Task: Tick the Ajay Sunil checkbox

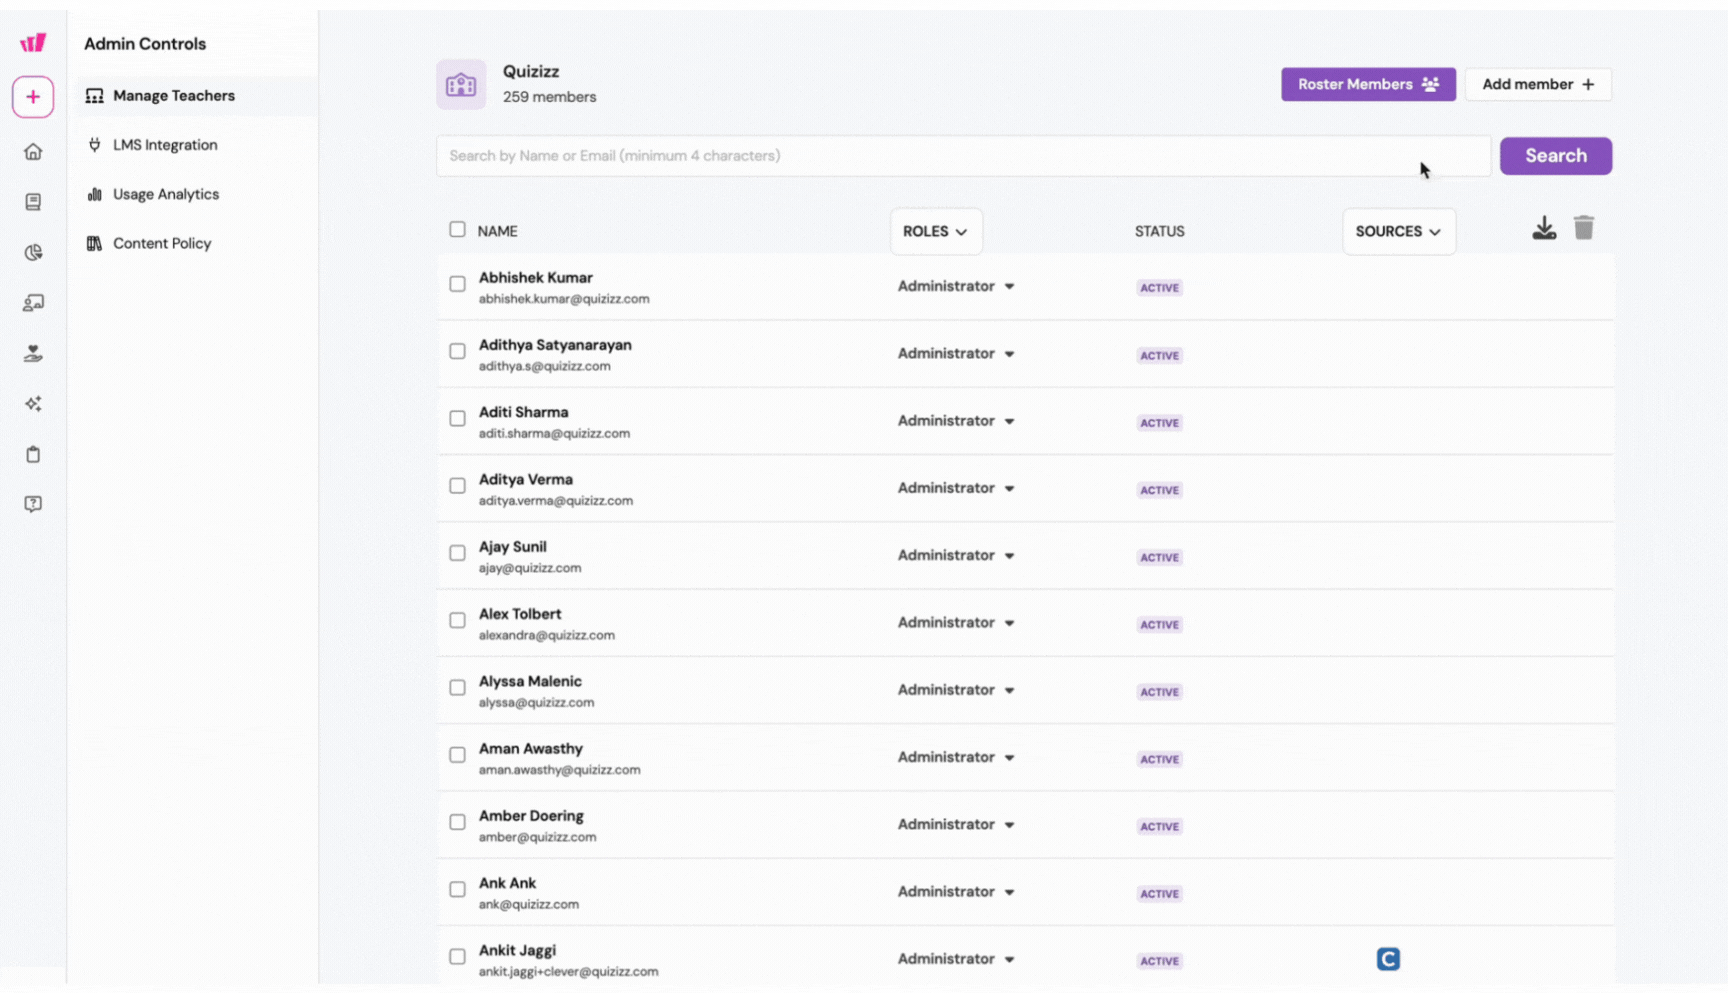Action: [457, 553]
